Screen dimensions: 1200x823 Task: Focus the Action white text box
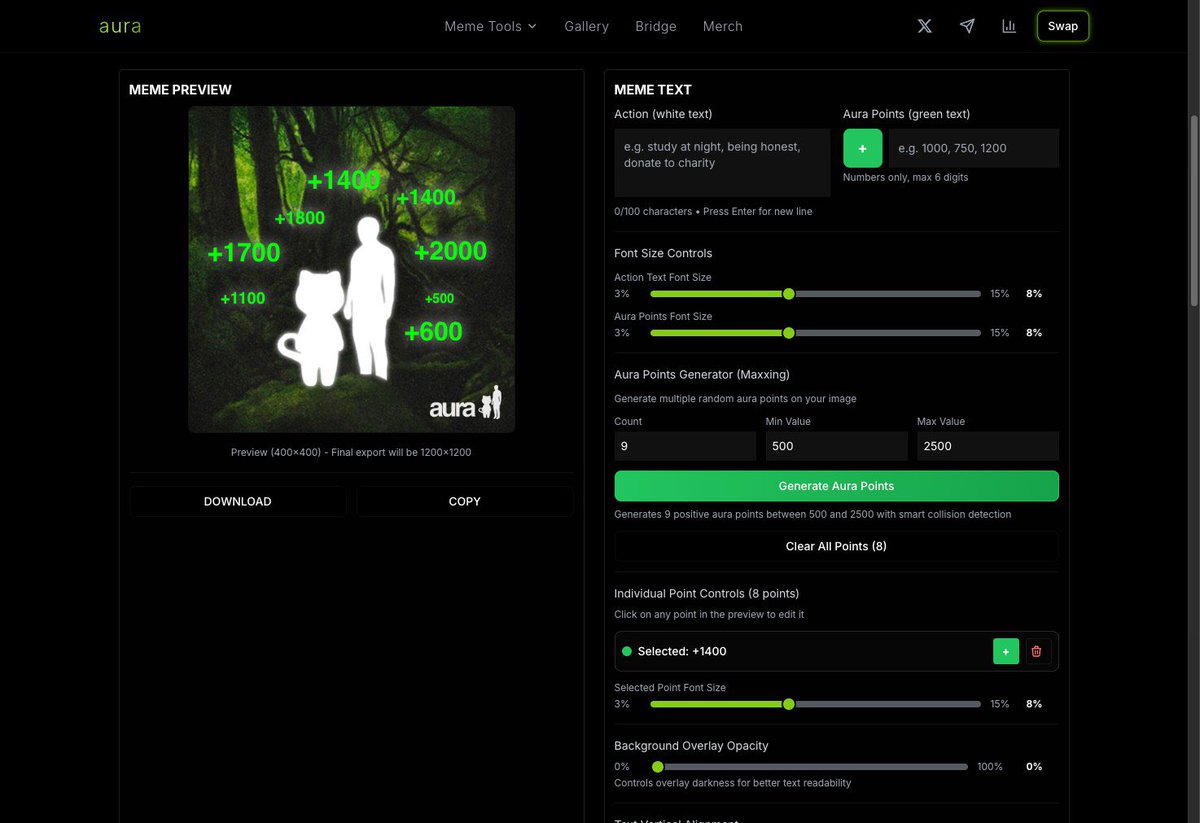[x=722, y=163]
